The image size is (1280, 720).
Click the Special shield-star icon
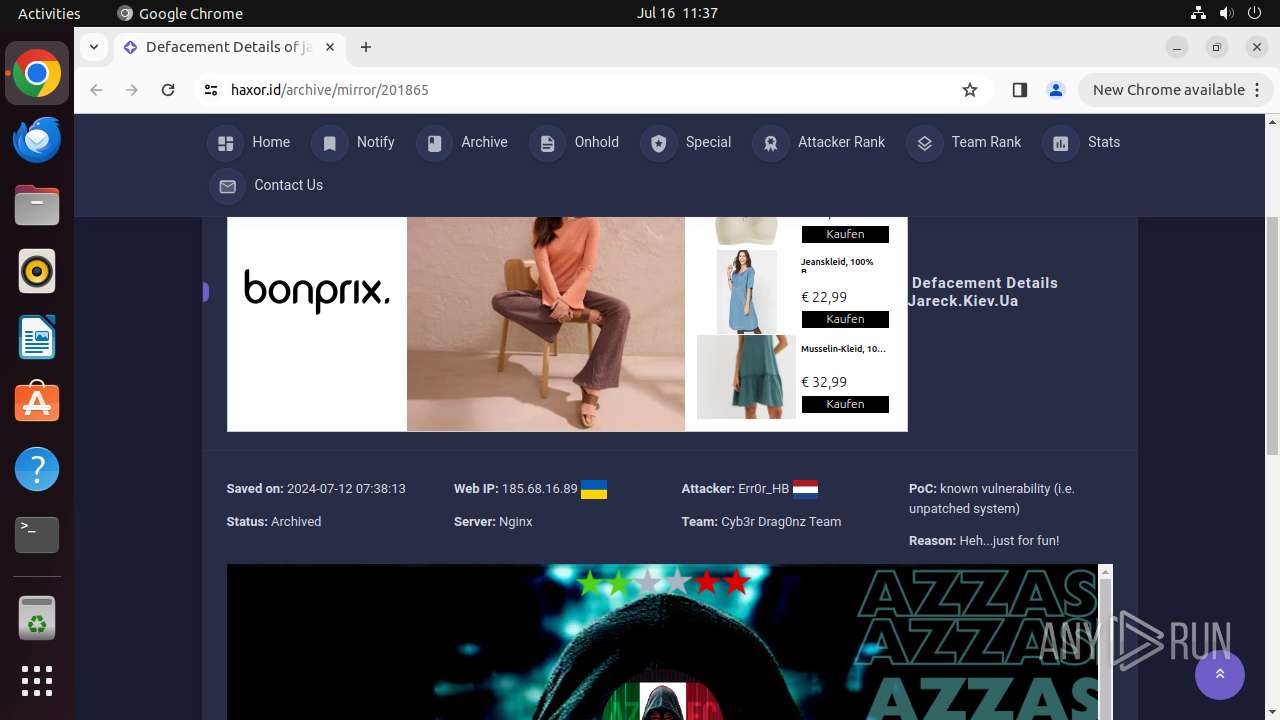pyautogui.click(x=658, y=143)
